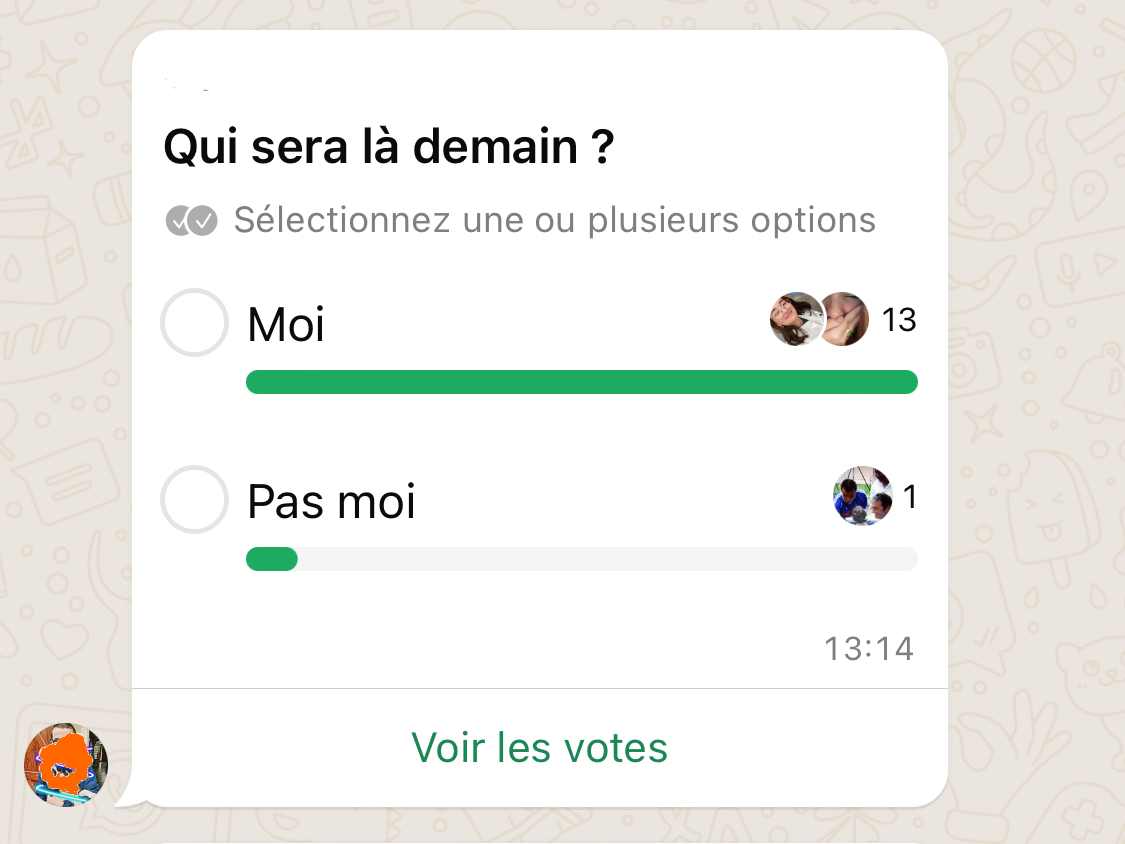1125x844 pixels.
Task: Click "Sélectionnez une ou plusieurs options" hint text
Action: [555, 220]
